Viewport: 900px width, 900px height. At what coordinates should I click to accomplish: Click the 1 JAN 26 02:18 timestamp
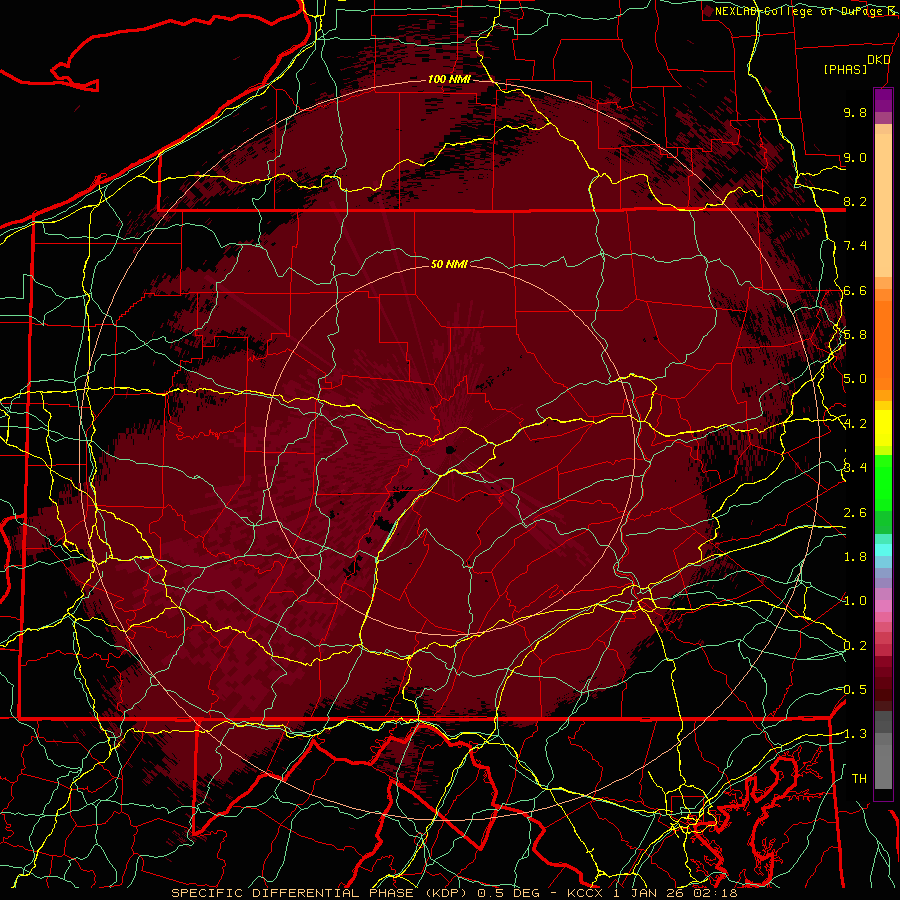coord(676,893)
